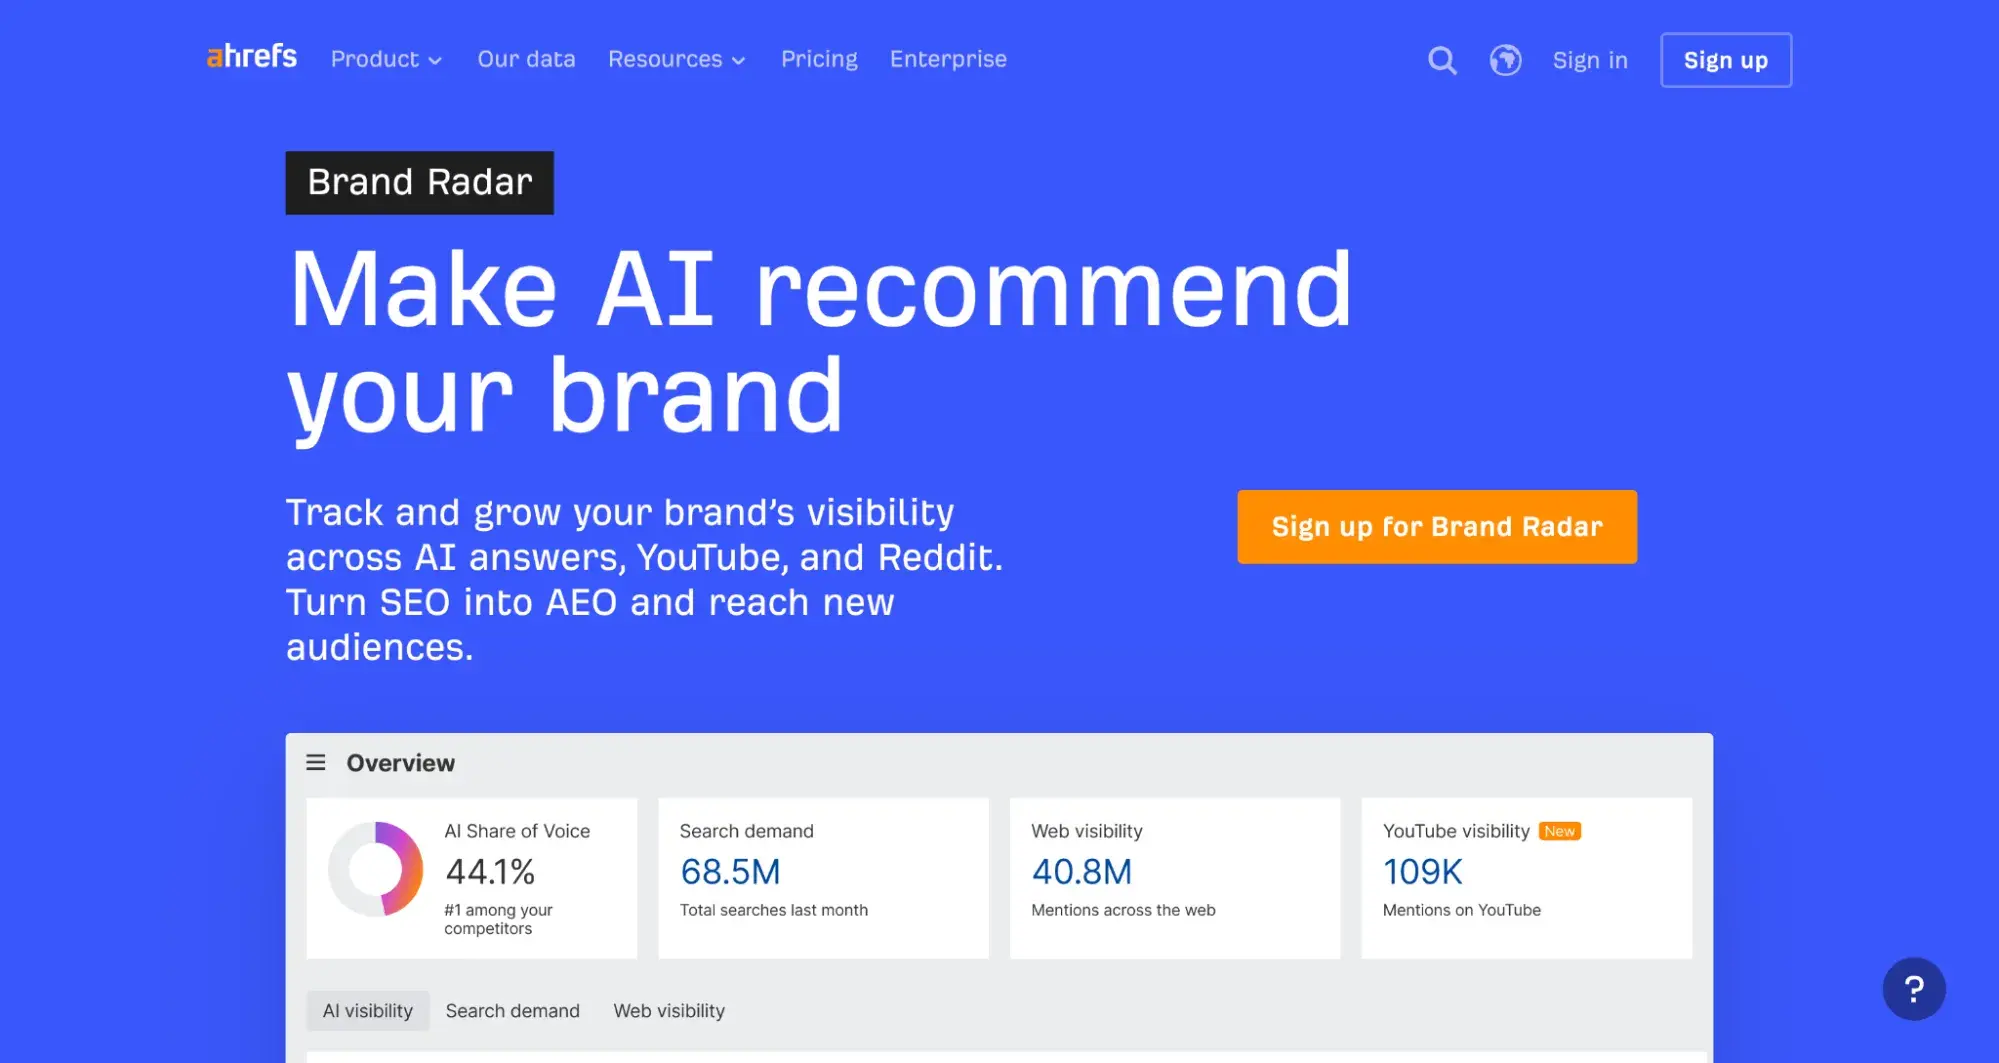Click "#1 among your competitors" text

click(x=498, y=919)
